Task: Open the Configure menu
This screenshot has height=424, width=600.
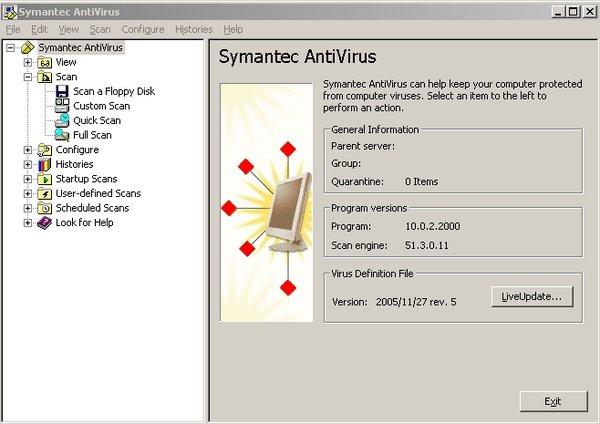Action: click(143, 29)
